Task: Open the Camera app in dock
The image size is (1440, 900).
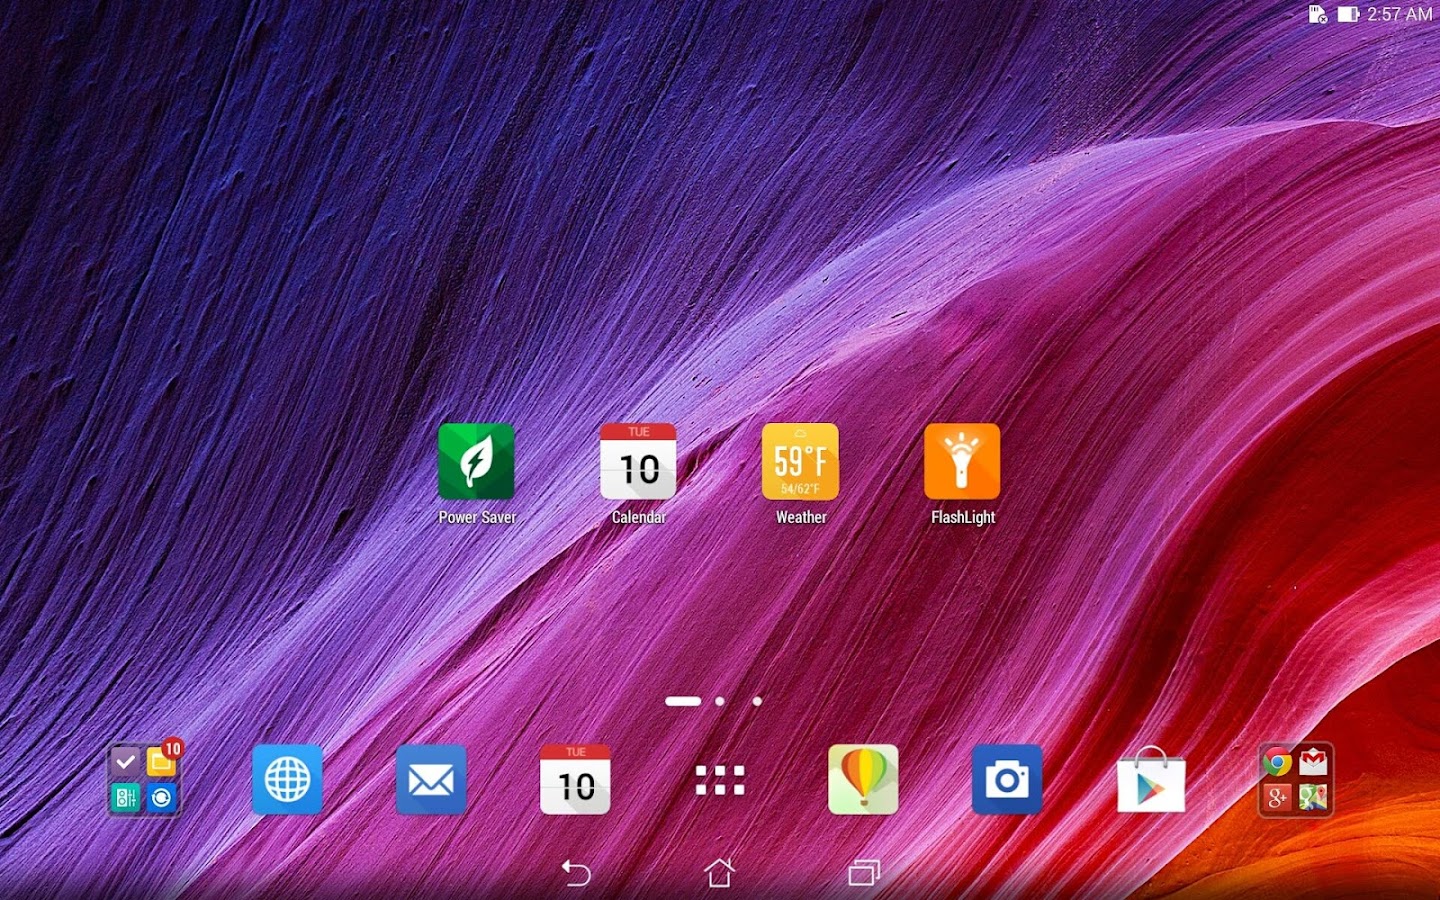Action: point(1007,780)
